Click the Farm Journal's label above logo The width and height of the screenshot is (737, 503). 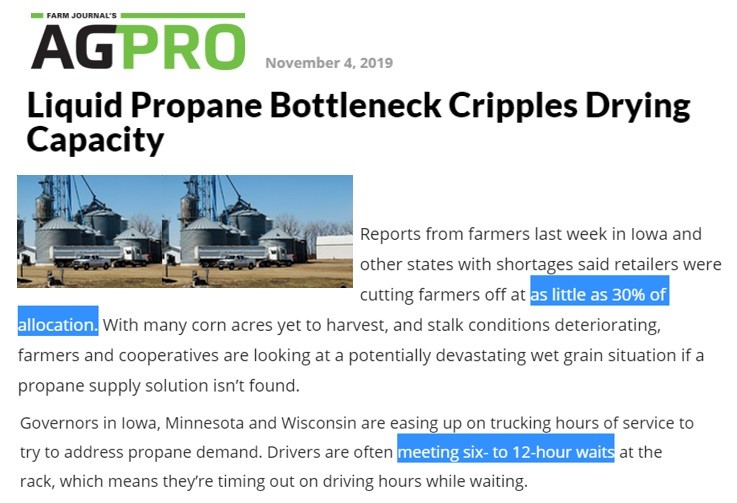[x=81, y=16]
